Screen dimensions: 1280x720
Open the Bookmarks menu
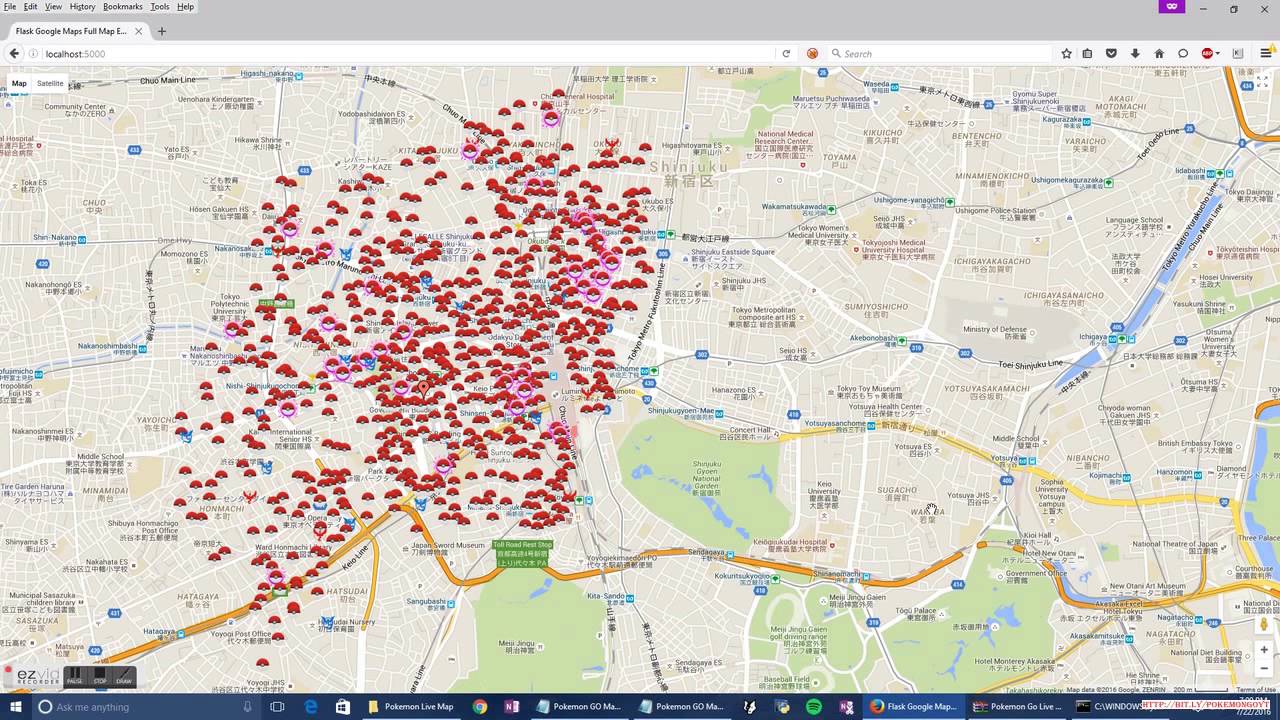123,7
